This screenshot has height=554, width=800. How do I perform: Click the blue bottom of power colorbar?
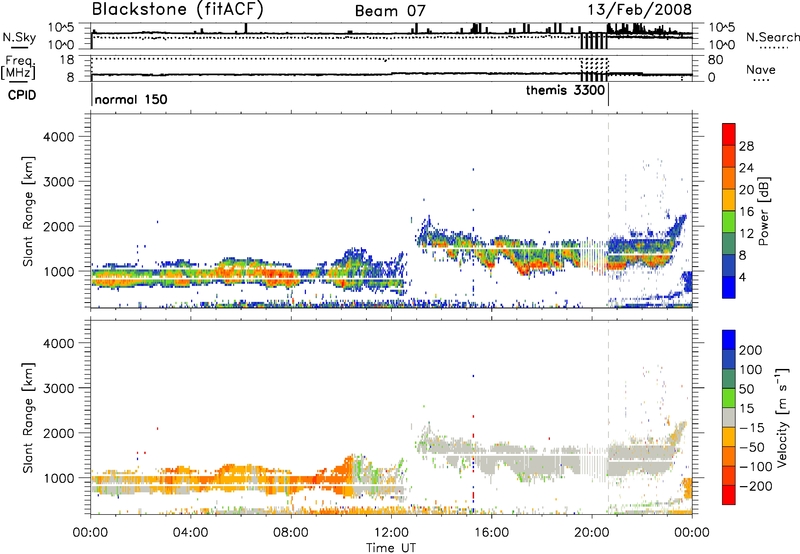point(729,287)
